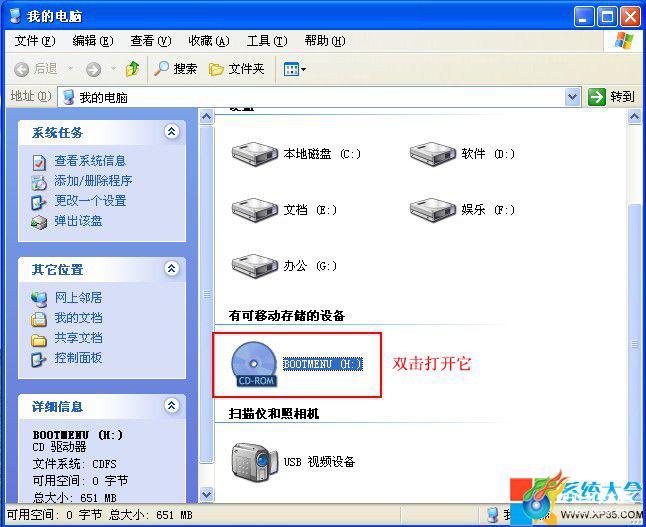Select the 娱乐 (F:) drive icon
Screen dimensions: 646x527
pos(433,210)
